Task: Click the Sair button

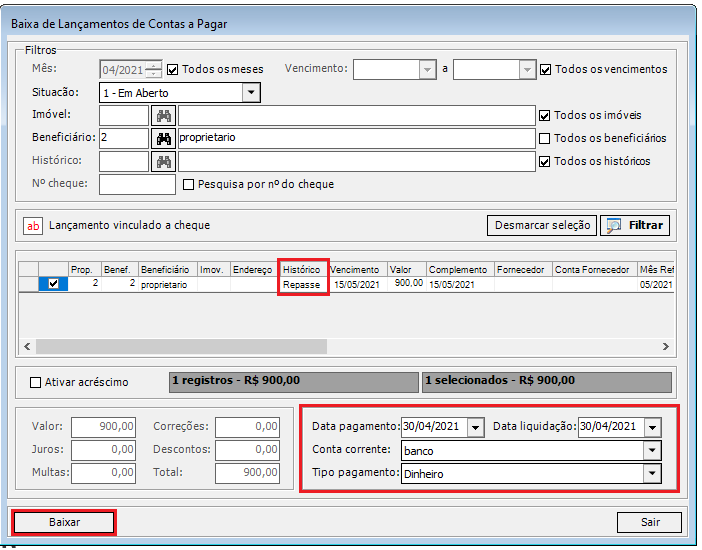Action: point(649,522)
